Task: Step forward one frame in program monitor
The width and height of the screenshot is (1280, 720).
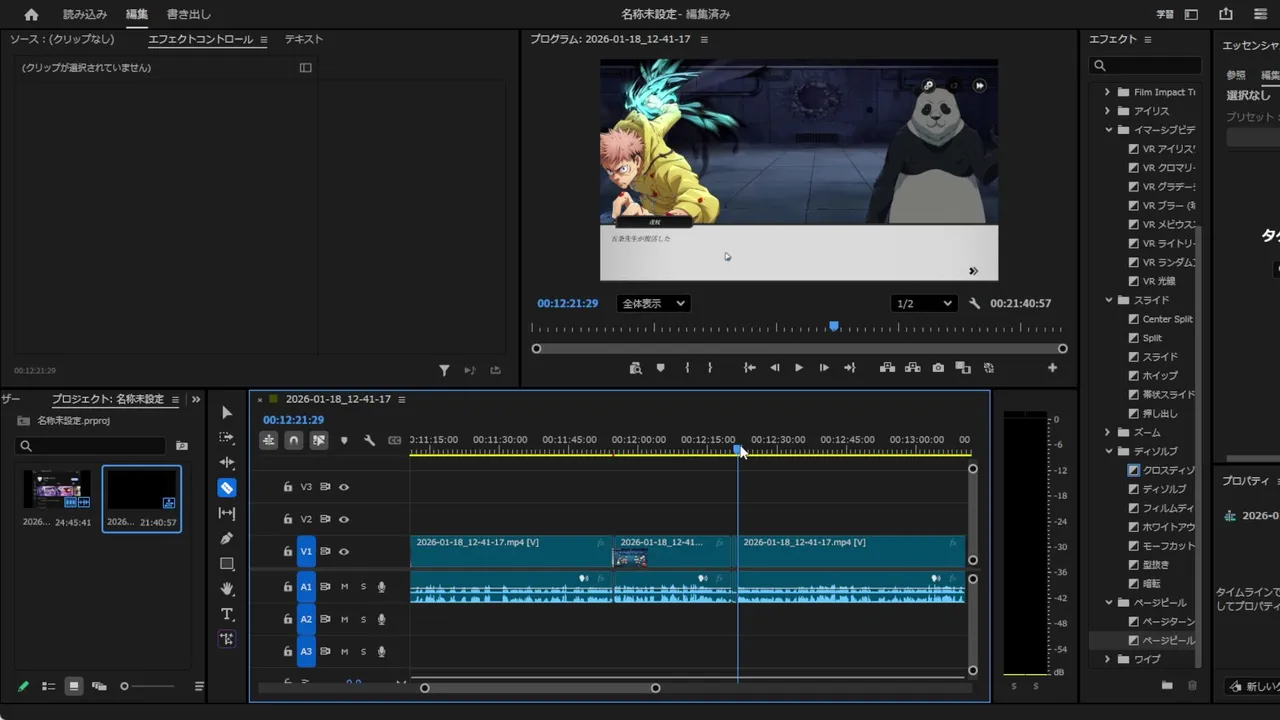Action: (823, 368)
